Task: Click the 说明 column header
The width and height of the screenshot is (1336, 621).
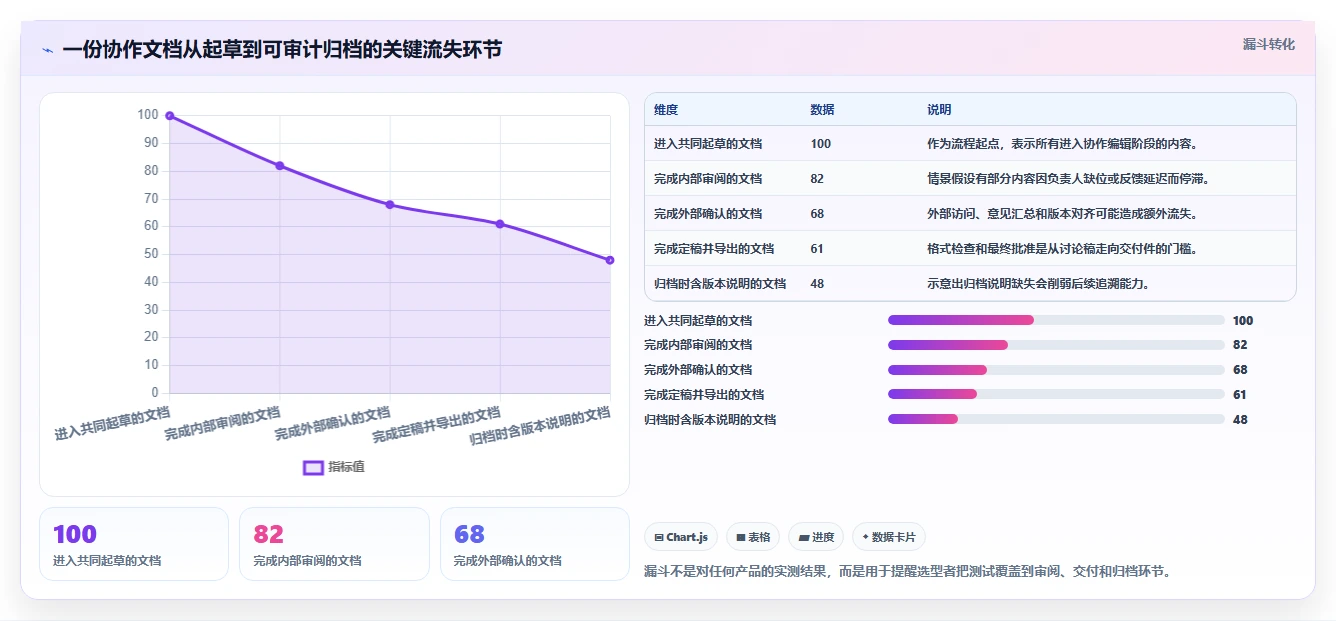Action: click(x=939, y=110)
